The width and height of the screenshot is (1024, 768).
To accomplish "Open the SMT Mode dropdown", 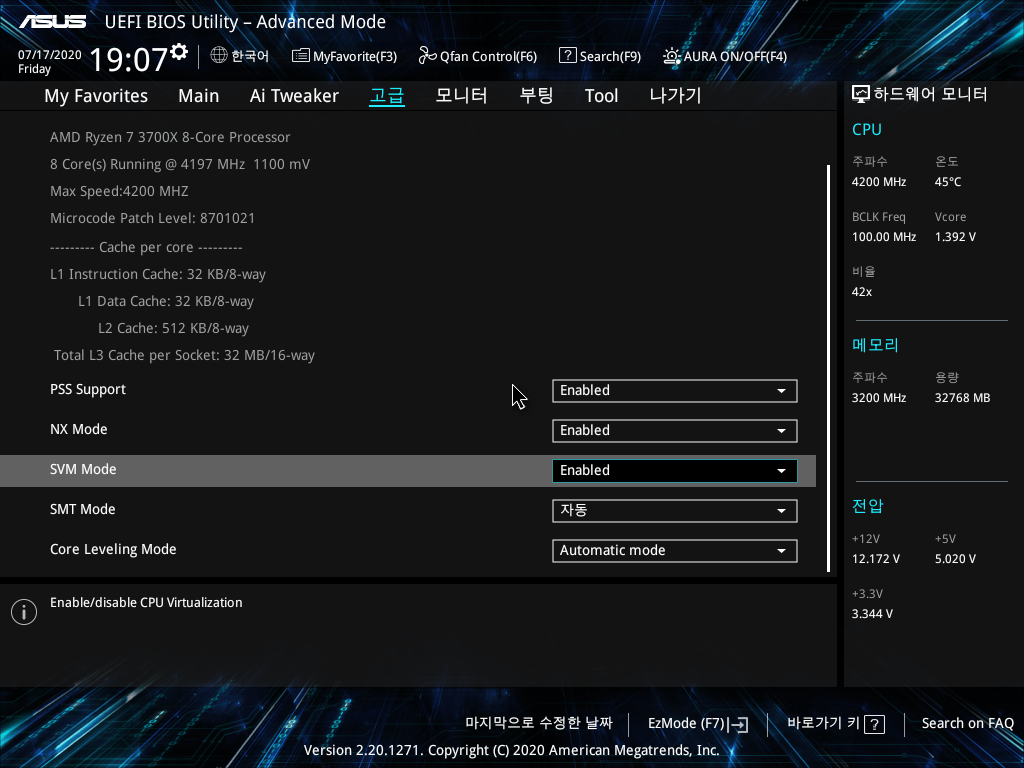I will (675, 511).
